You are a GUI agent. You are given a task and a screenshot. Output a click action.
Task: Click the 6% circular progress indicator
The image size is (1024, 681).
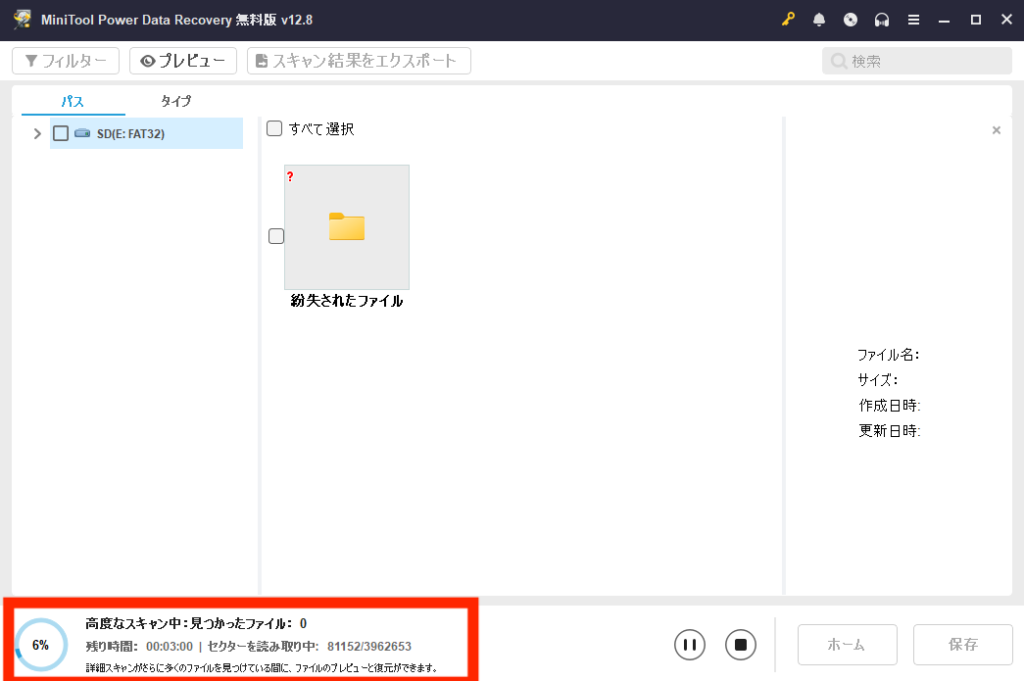click(x=41, y=645)
